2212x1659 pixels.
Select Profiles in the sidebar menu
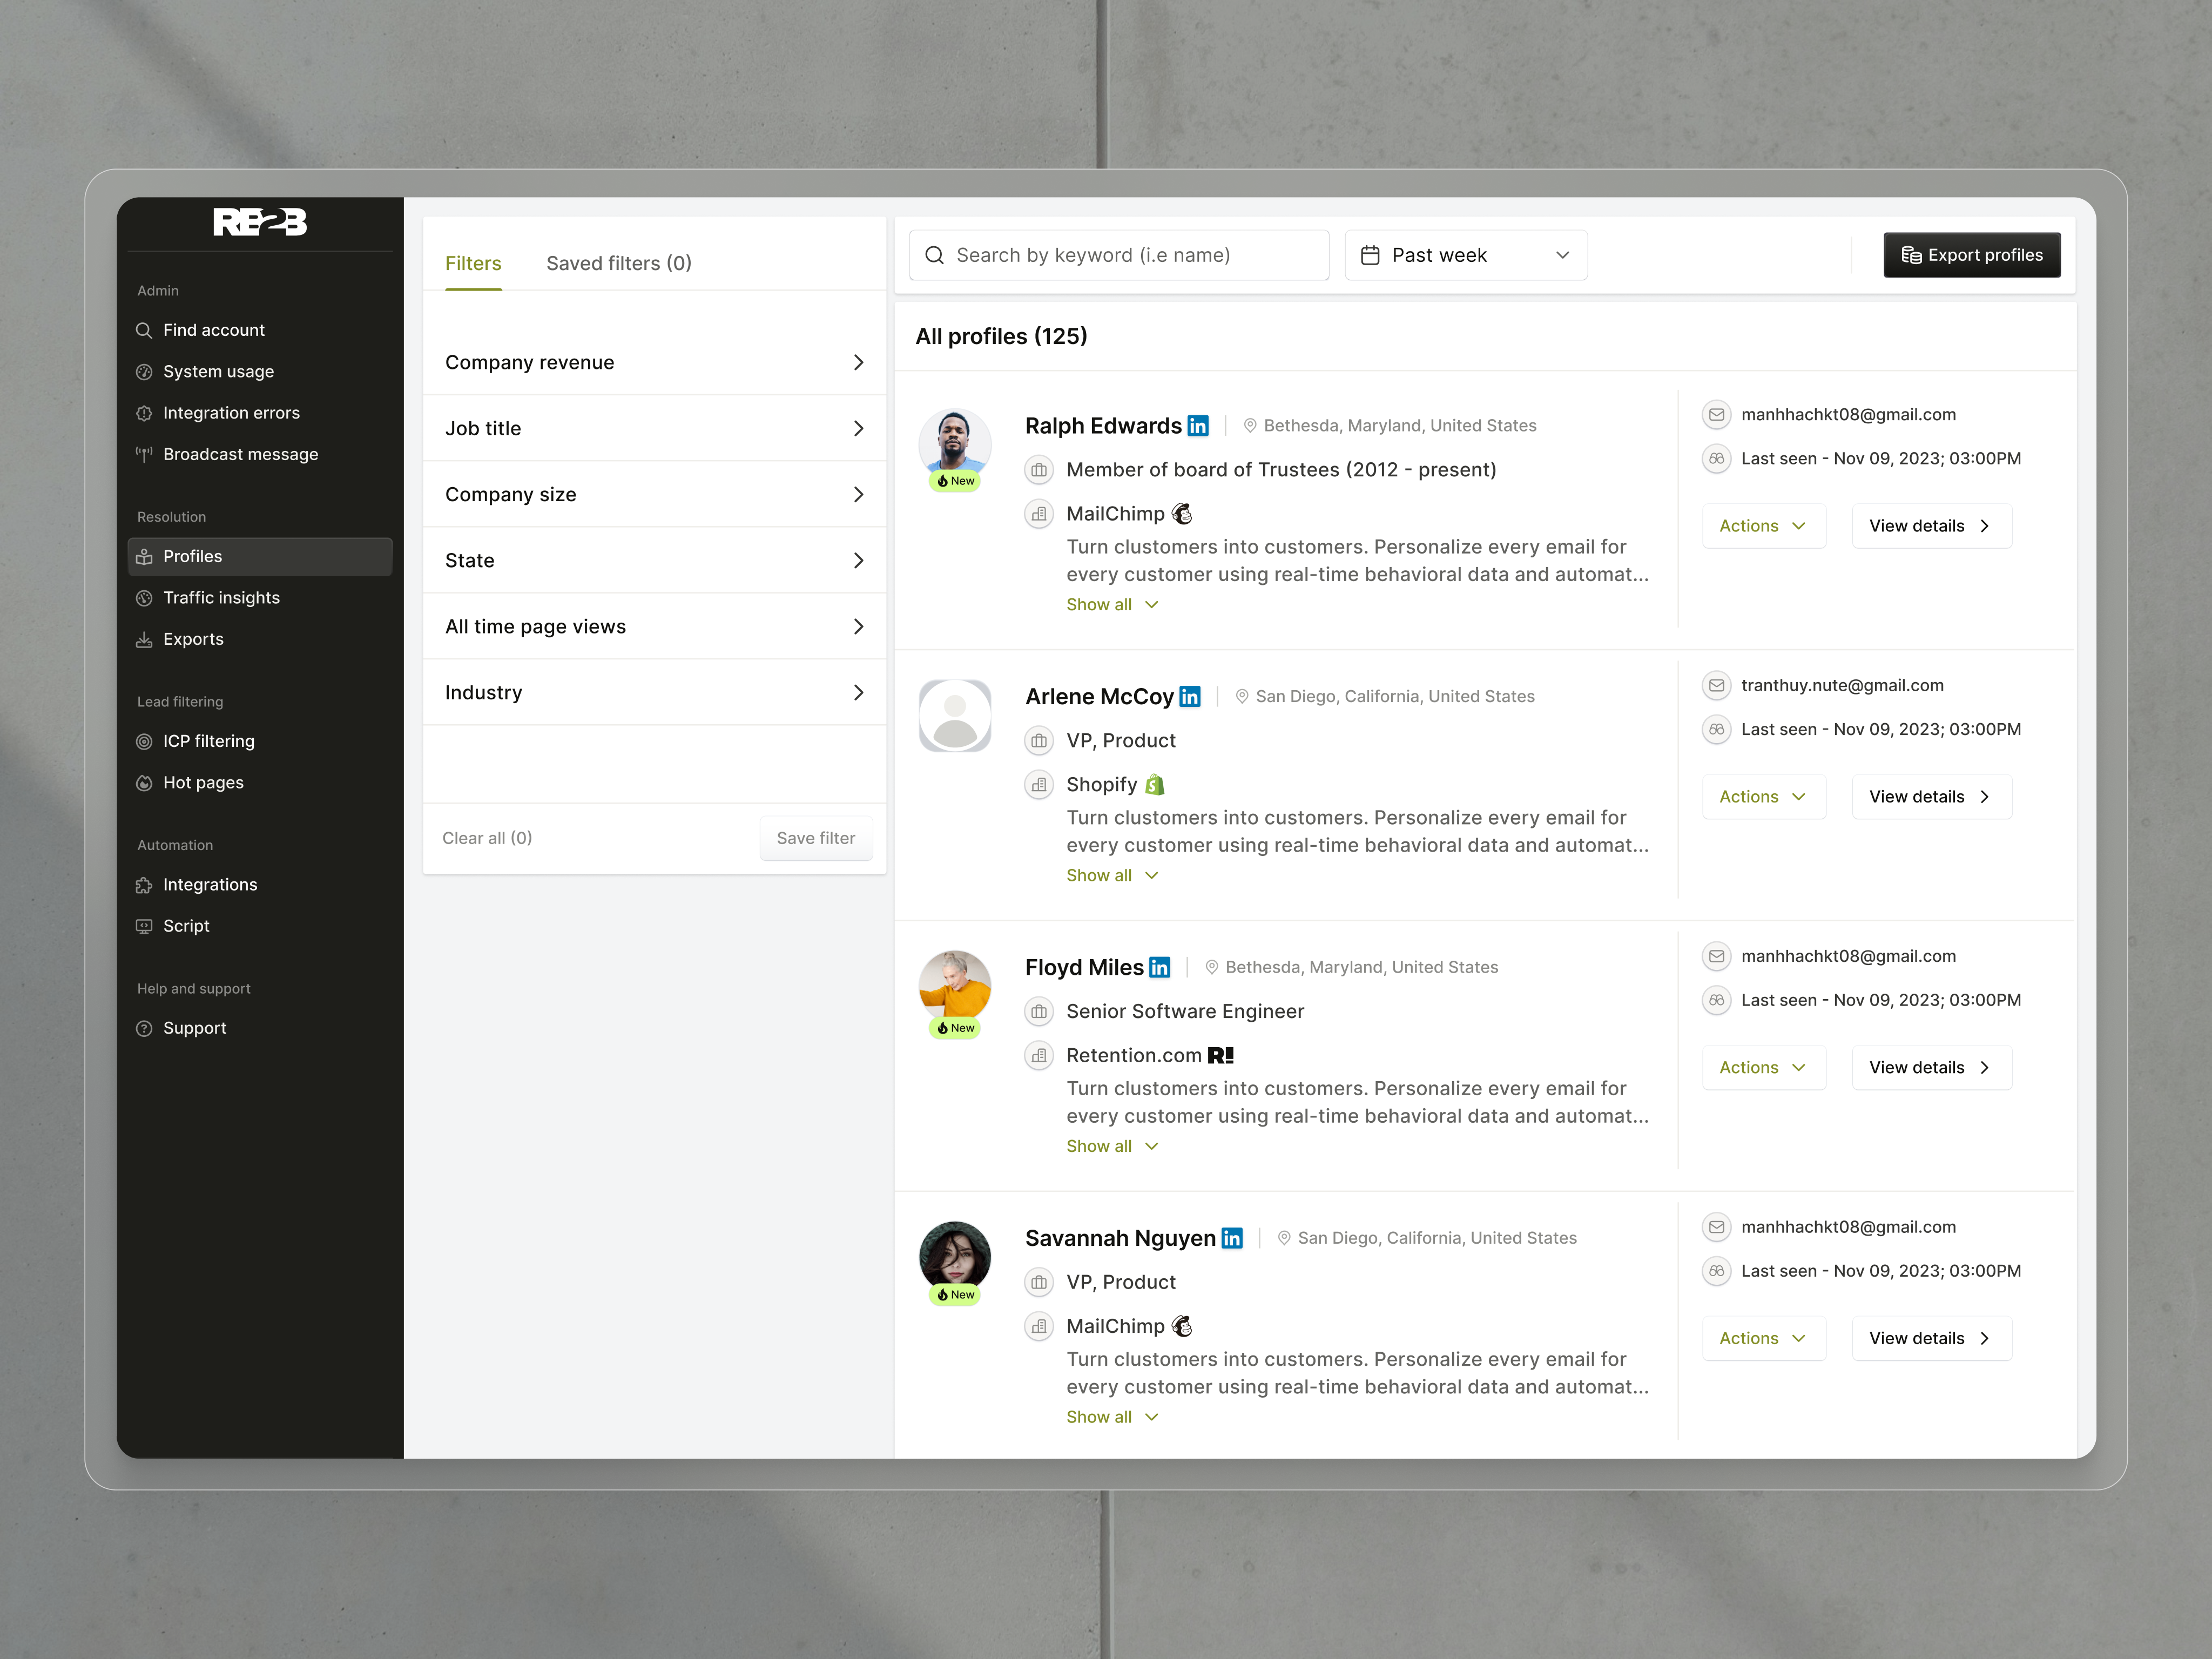click(193, 556)
